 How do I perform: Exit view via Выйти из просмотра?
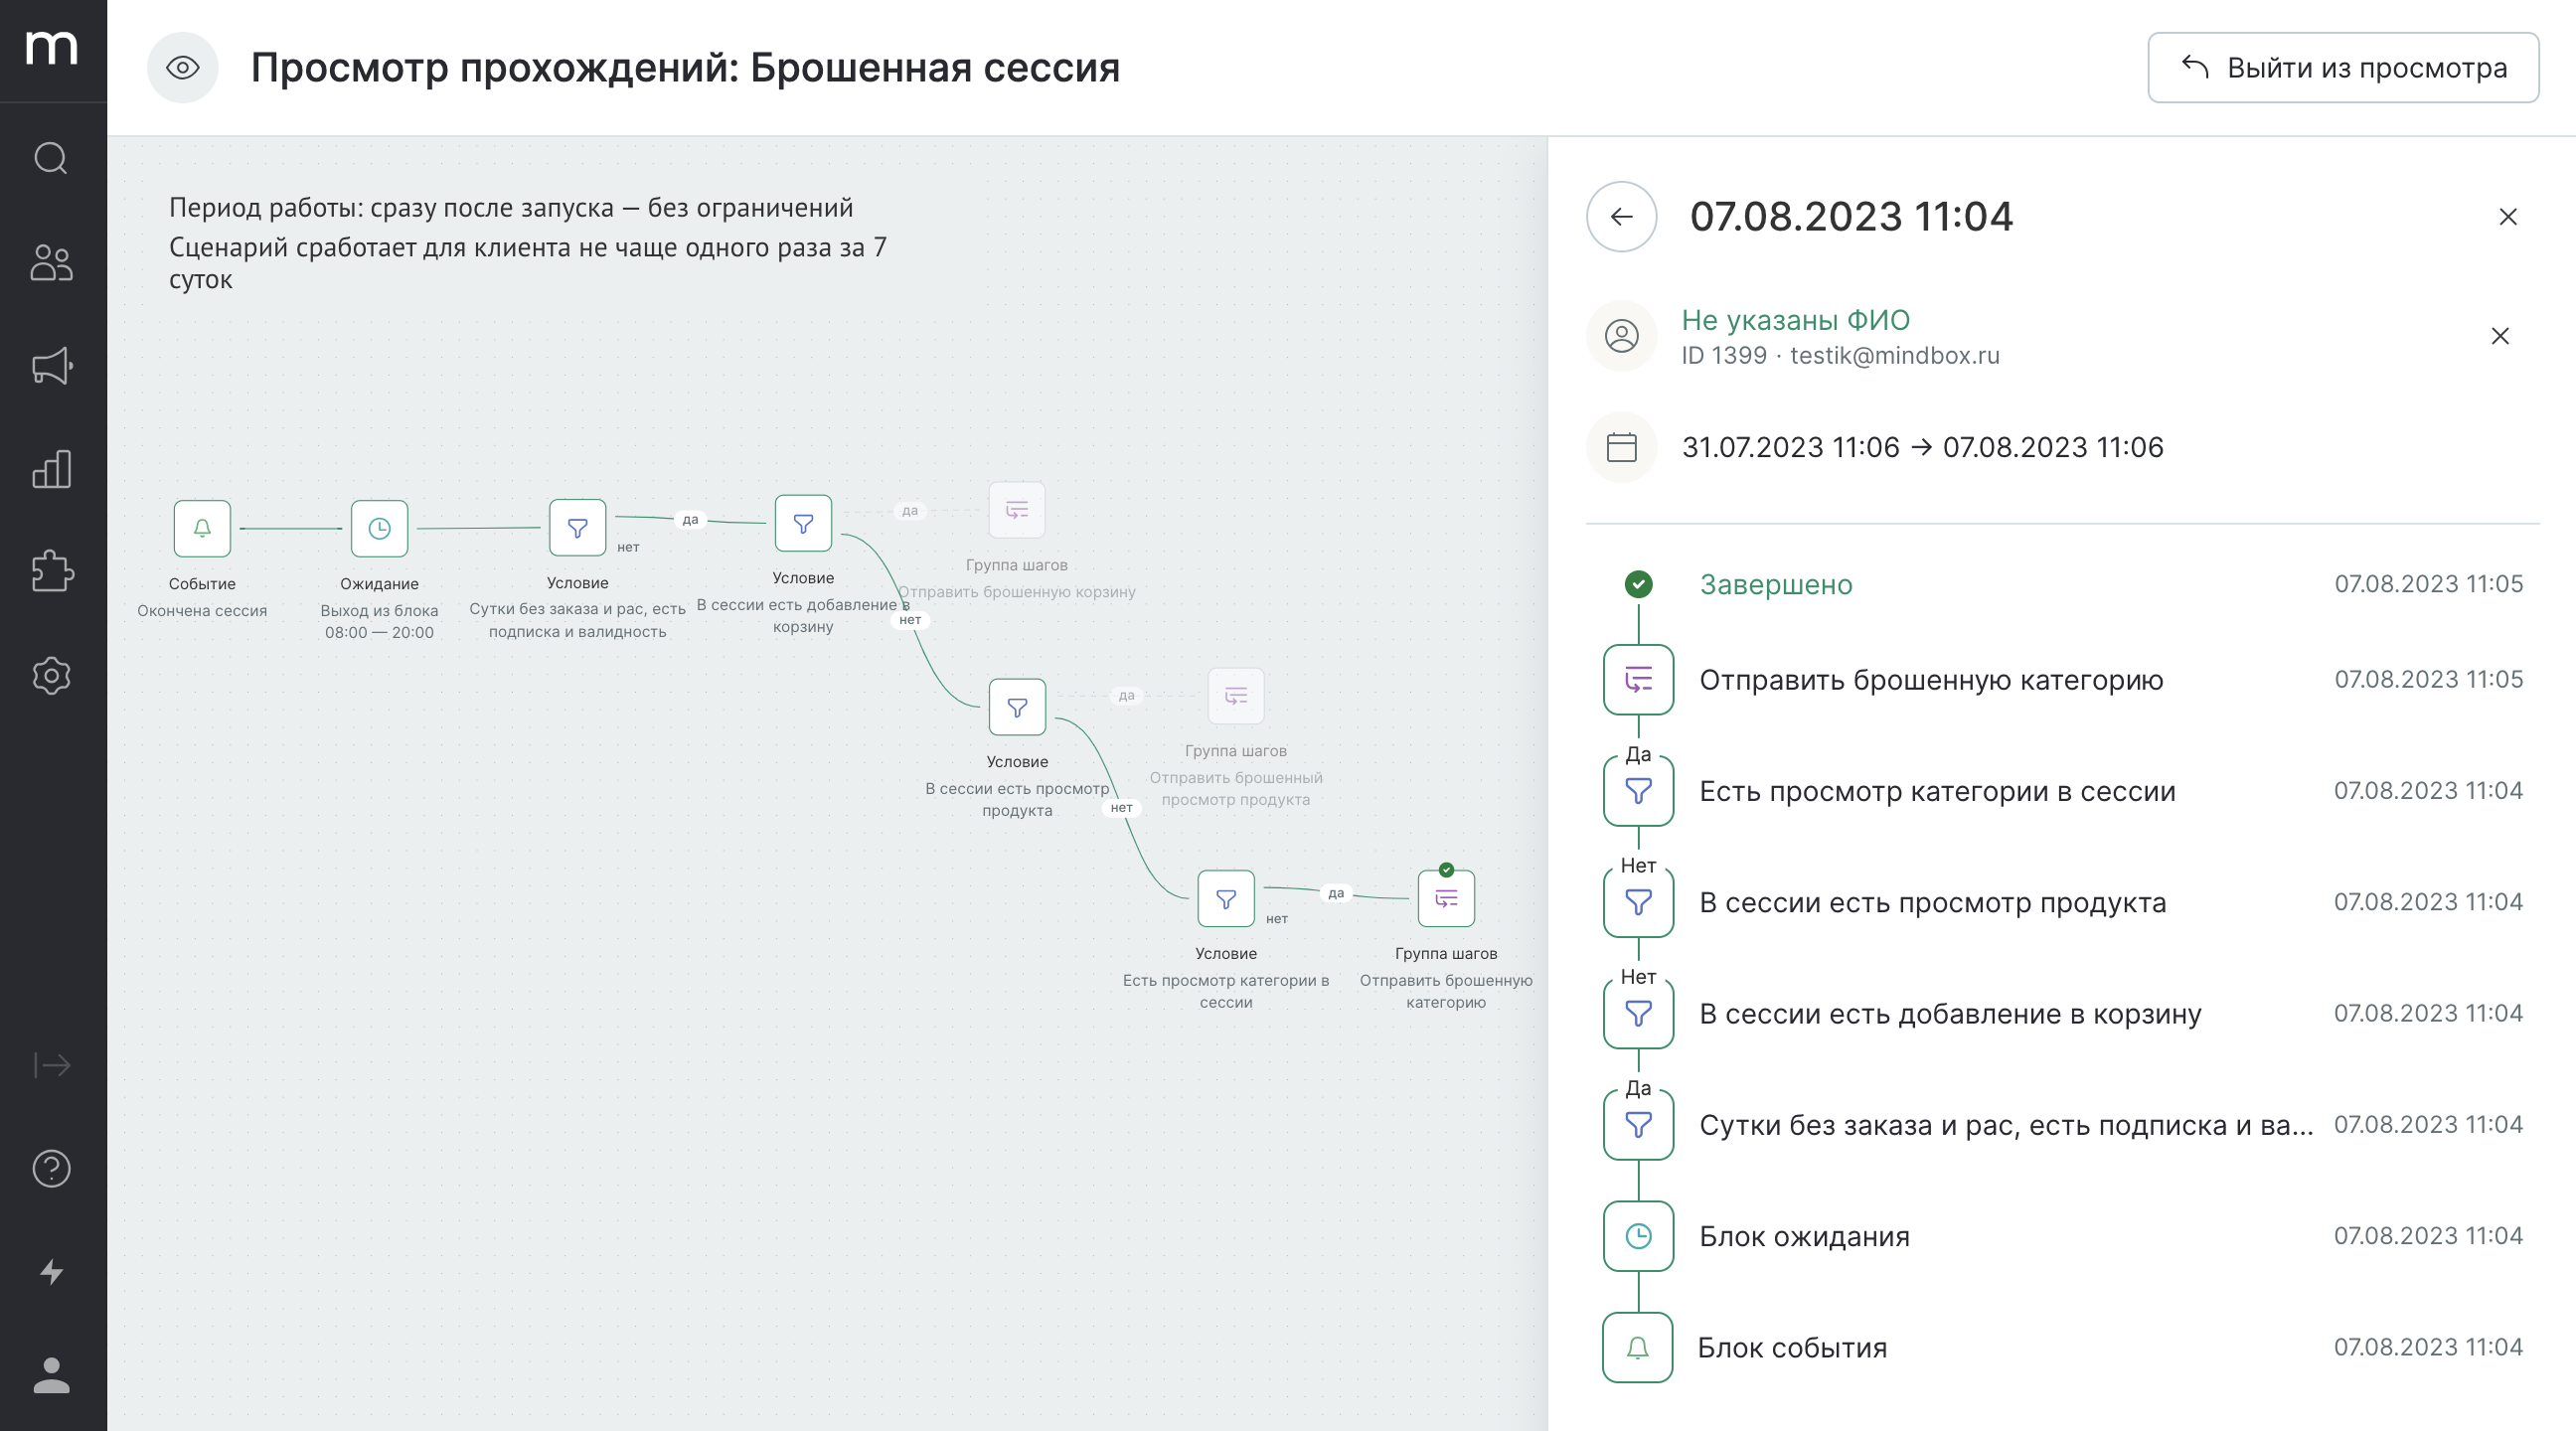click(2343, 68)
